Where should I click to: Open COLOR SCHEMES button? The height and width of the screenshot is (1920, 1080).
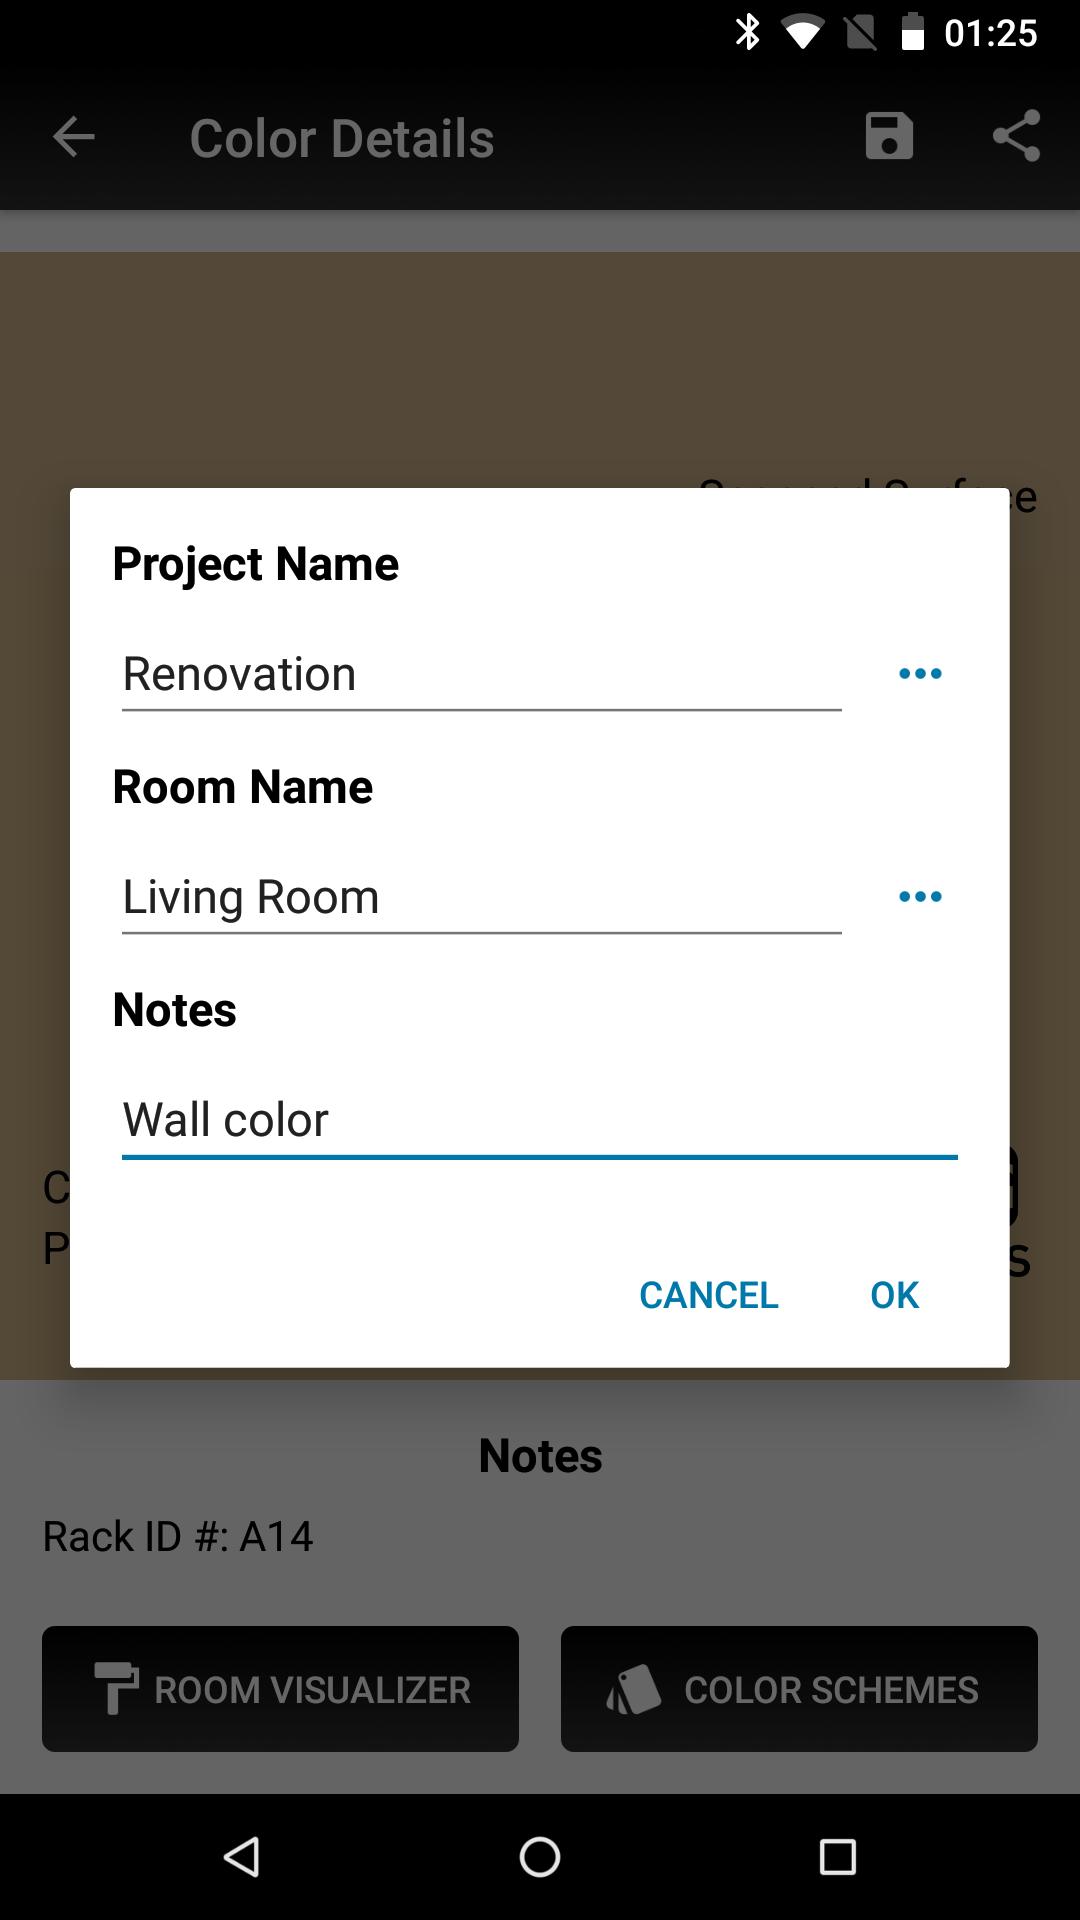tap(799, 1689)
